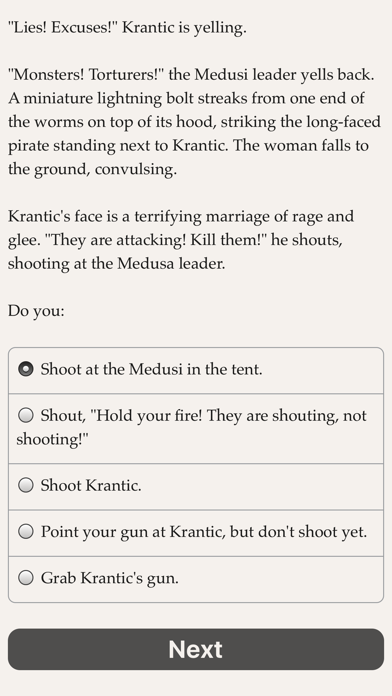This screenshot has width=392, height=696.
Task: Click the "shooting at the Medusa leader." line
Action: tap(117, 264)
